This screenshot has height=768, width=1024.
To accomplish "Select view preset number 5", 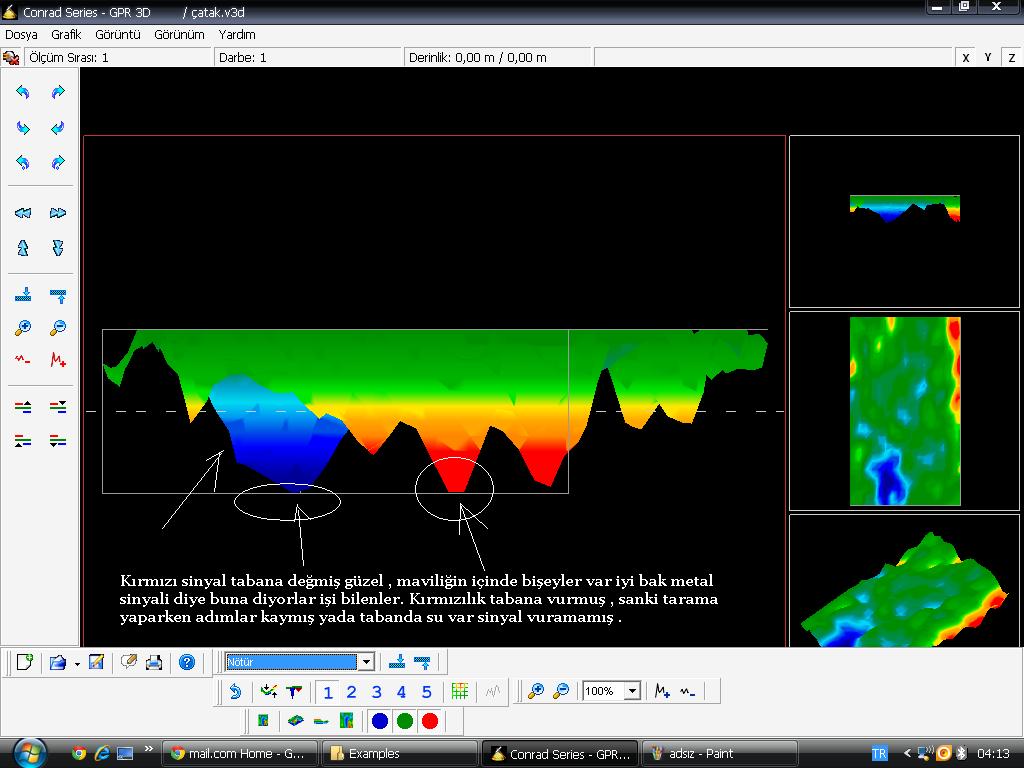I will tap(426, 692).
